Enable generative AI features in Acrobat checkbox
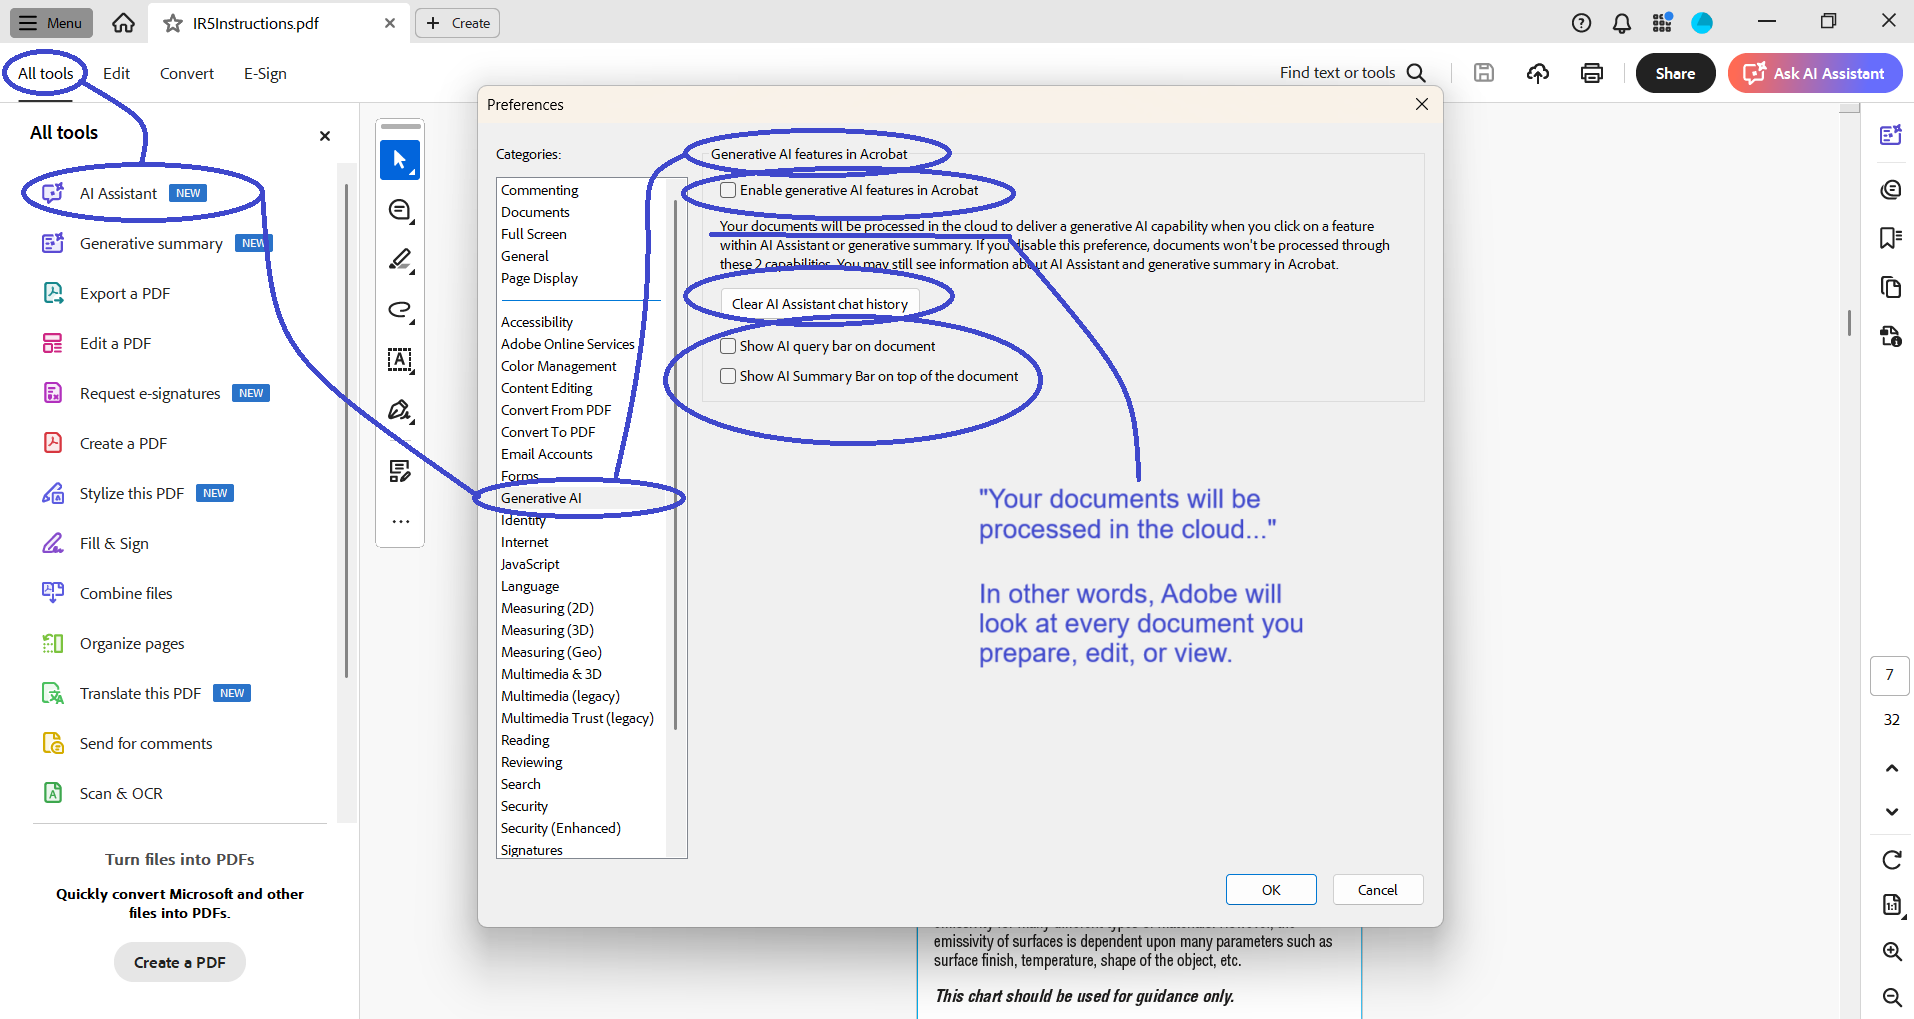 [x=728, y=190]
